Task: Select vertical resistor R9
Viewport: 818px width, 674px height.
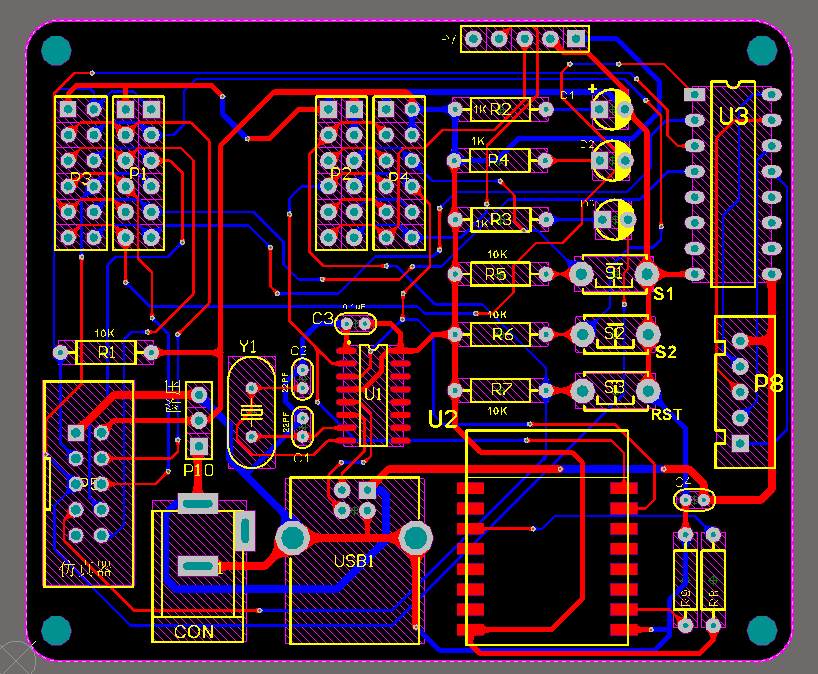Action: (x=685, y=580)
